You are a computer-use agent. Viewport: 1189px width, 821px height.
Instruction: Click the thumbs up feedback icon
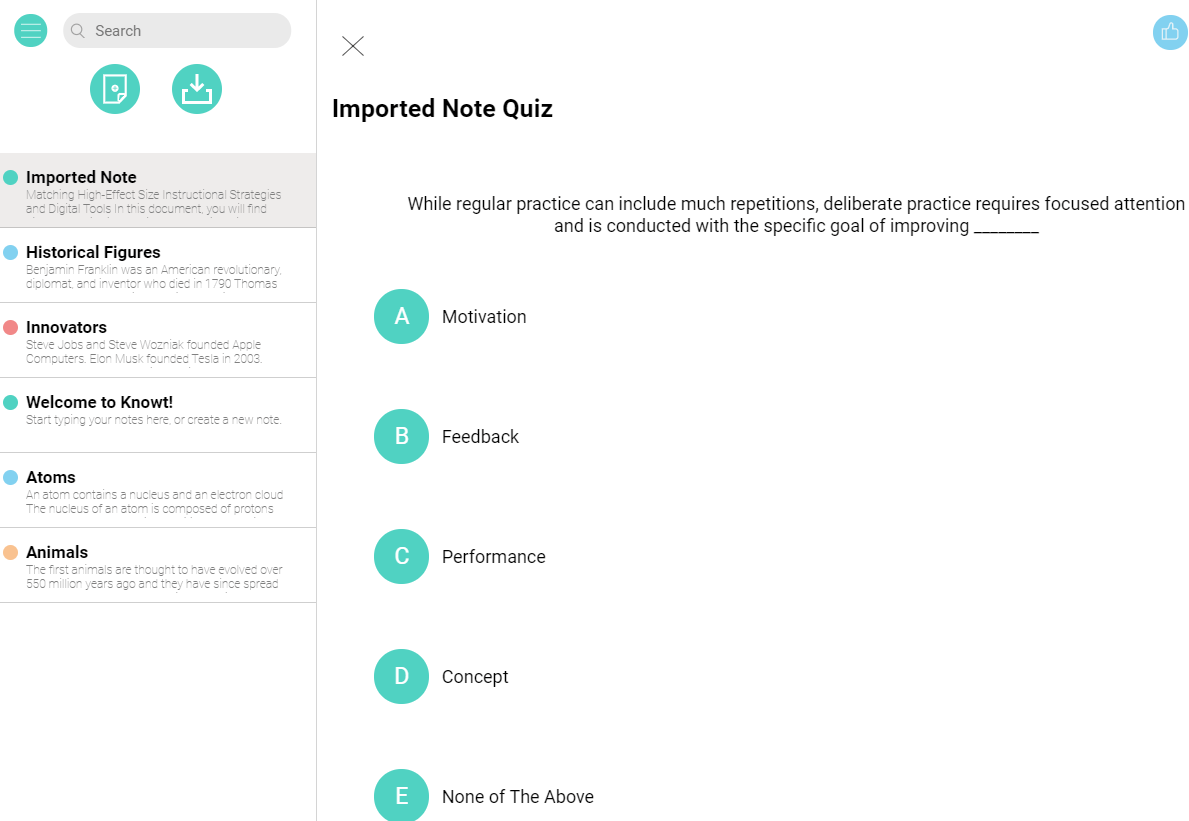pos(1170,32)
